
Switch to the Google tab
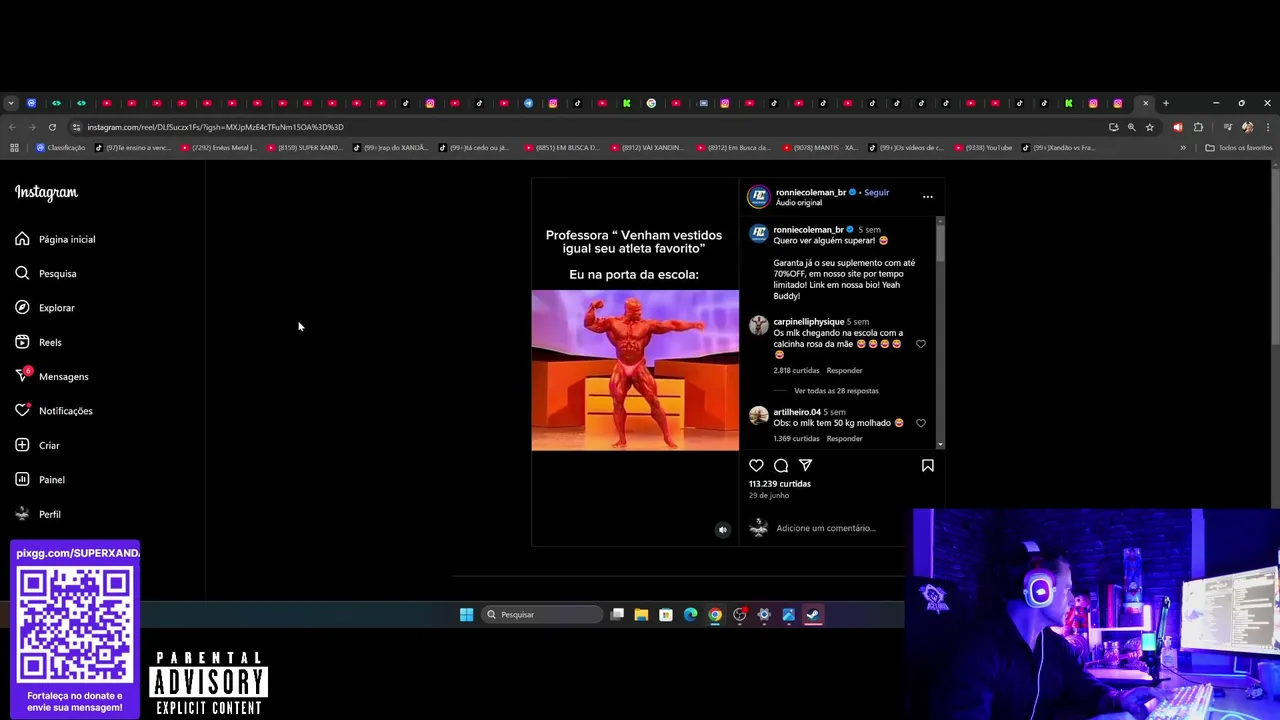tap(651, 103)
